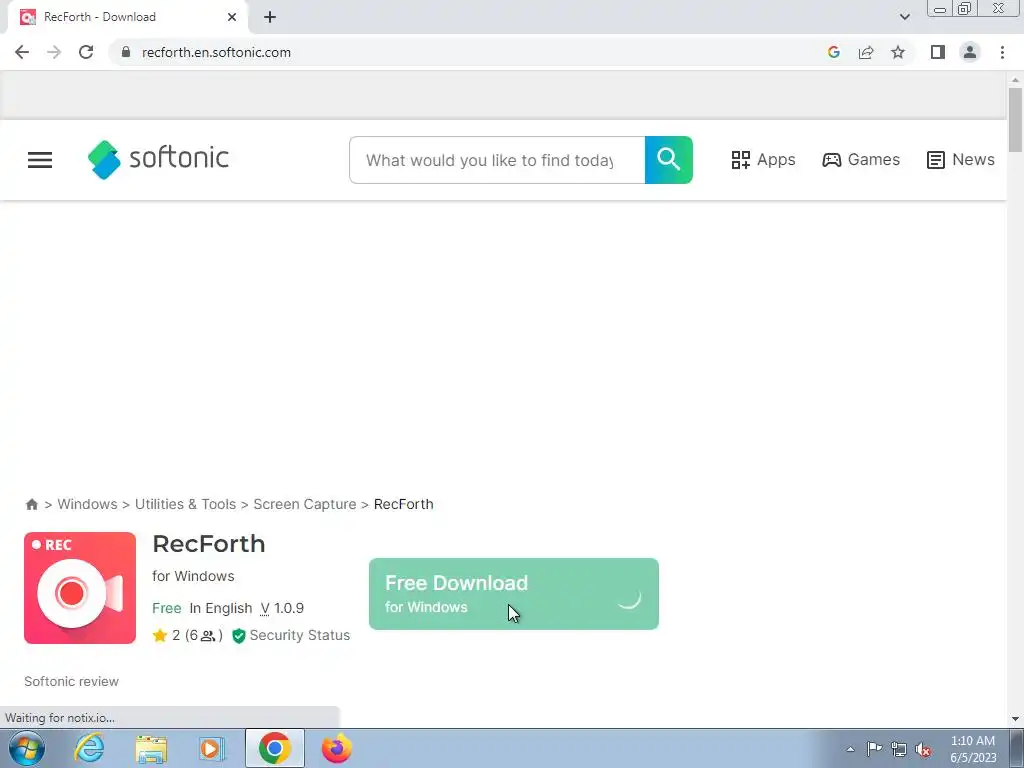Click the Free Download for Windows button
This screenshot has width=1024, height=768.
coord(514,594)
